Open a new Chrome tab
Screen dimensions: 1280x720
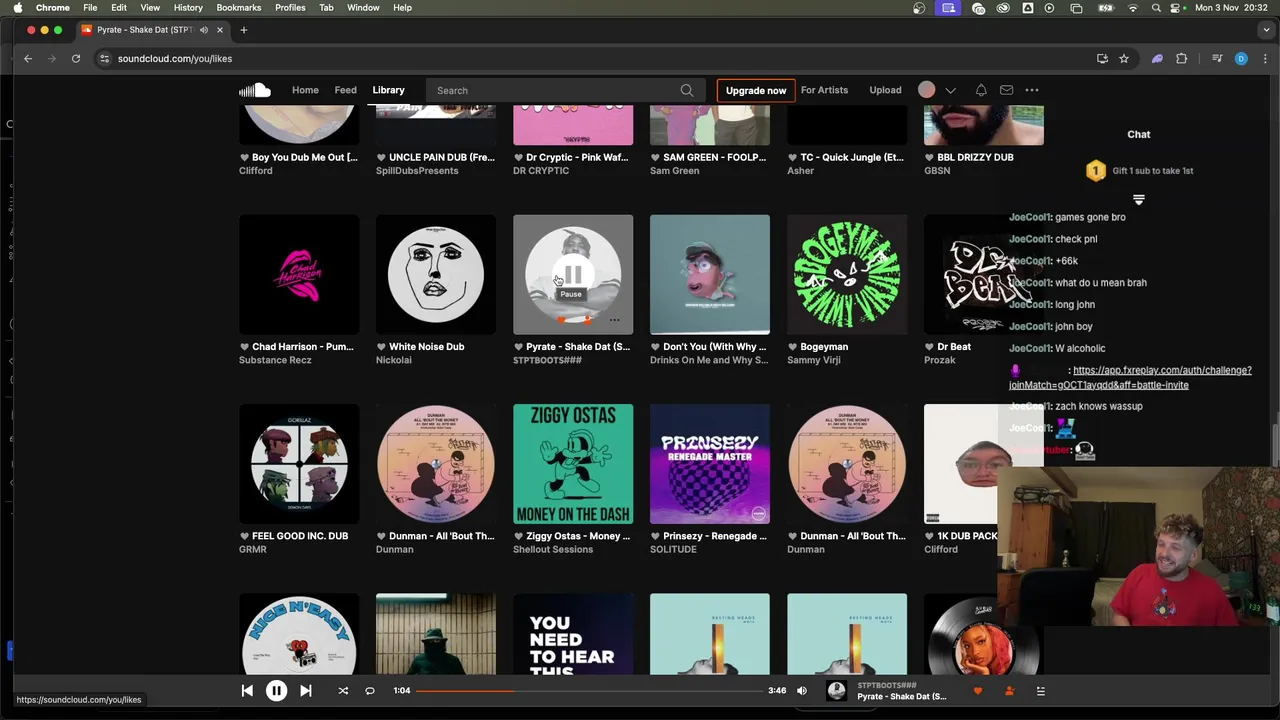coord(243,30)
